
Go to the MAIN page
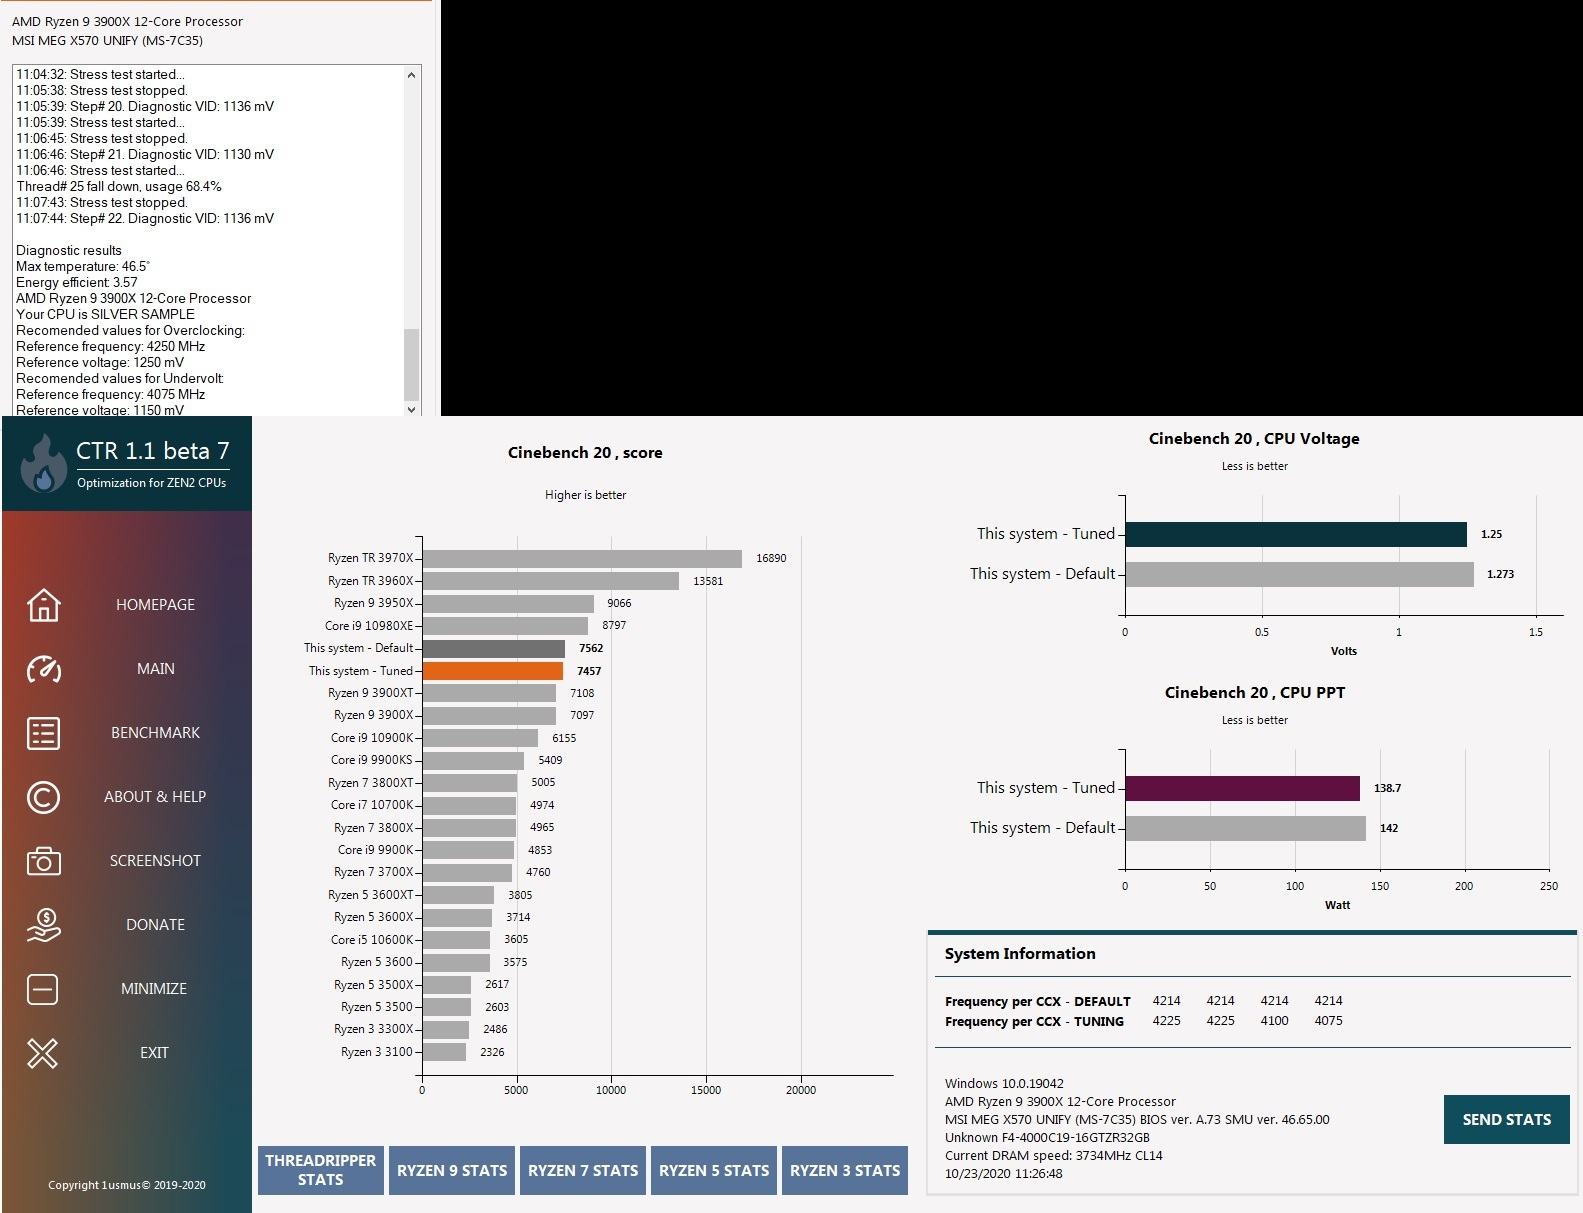point(155,669)
